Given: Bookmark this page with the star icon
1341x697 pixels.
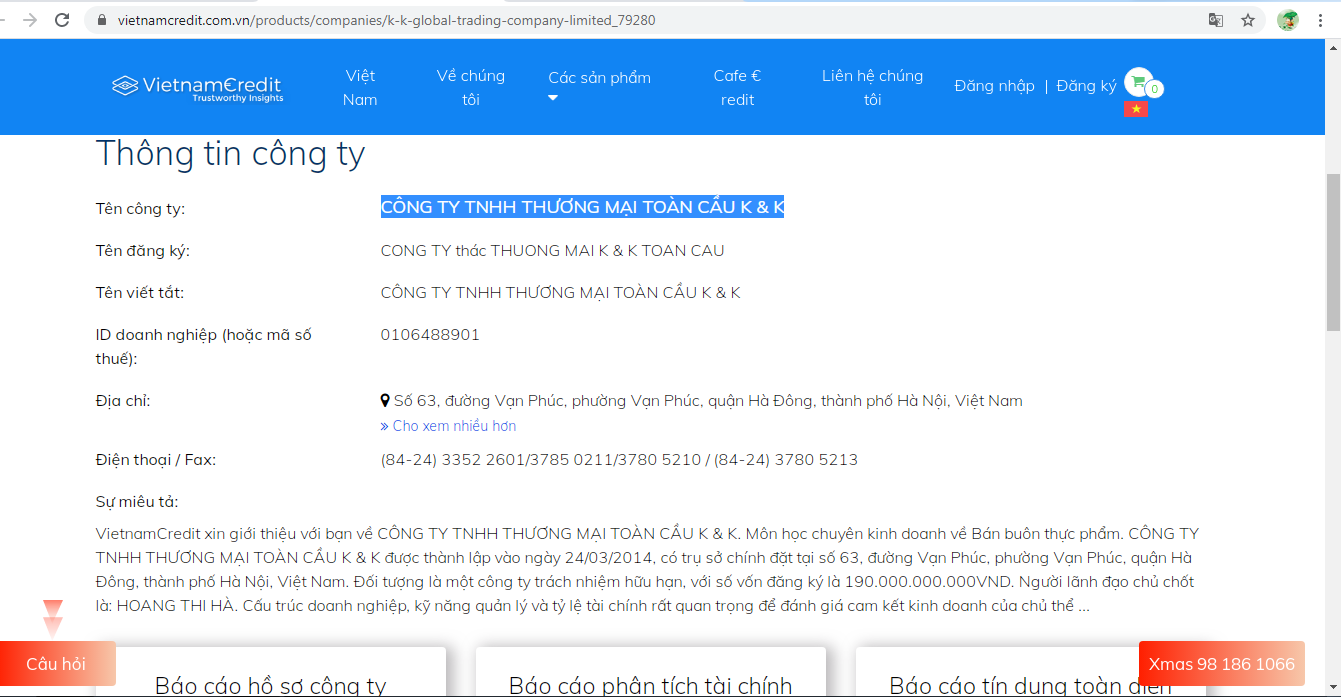Looking at the screenshot, I should (x=1248, y=20).
